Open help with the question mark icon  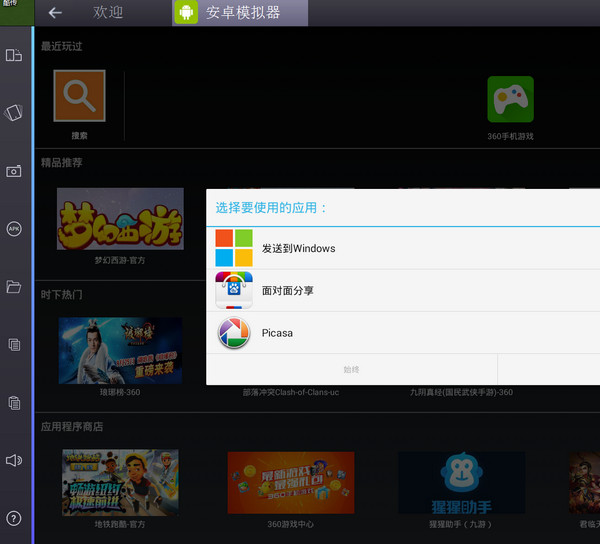[14, 518]
